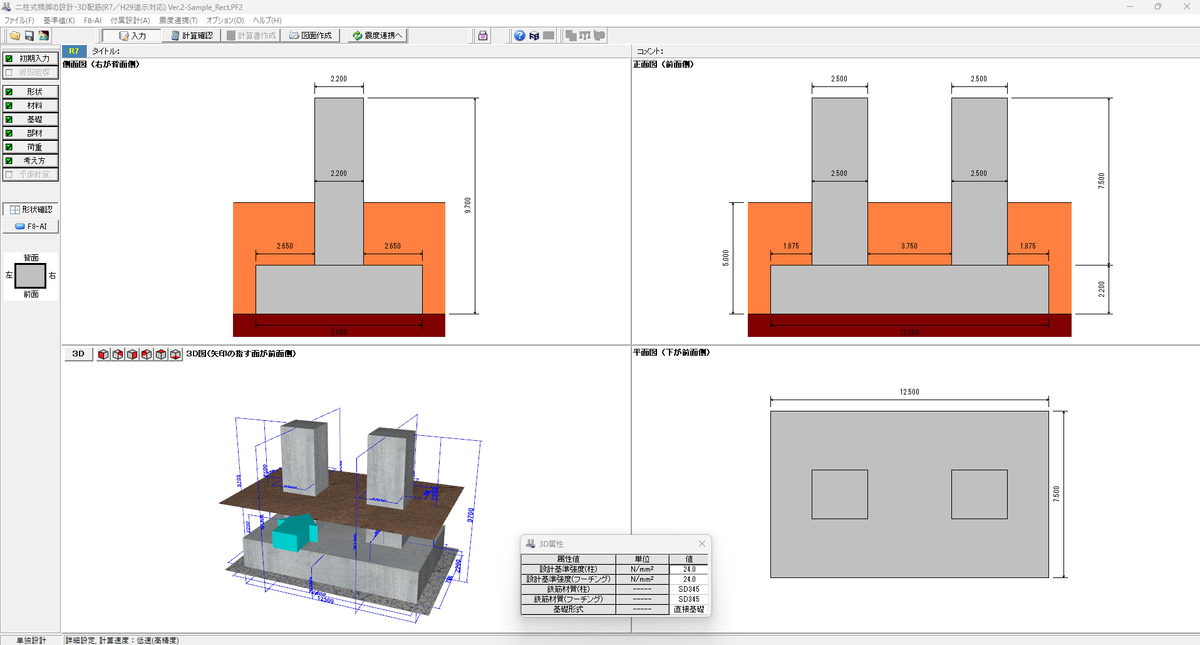Click the gray pier-shaped icon in toolbar
This screenshot has height=645, width=1200.
pos(585,36)
